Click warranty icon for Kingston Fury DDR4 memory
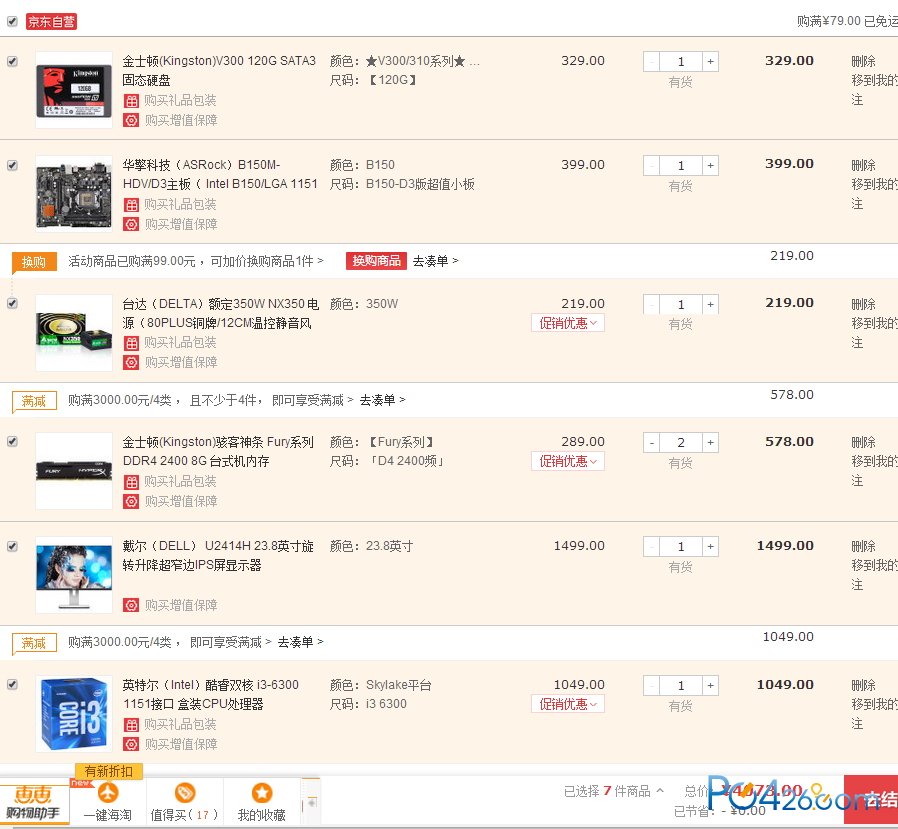The height and width of the screenshot is (829, 898). point(132,502)
